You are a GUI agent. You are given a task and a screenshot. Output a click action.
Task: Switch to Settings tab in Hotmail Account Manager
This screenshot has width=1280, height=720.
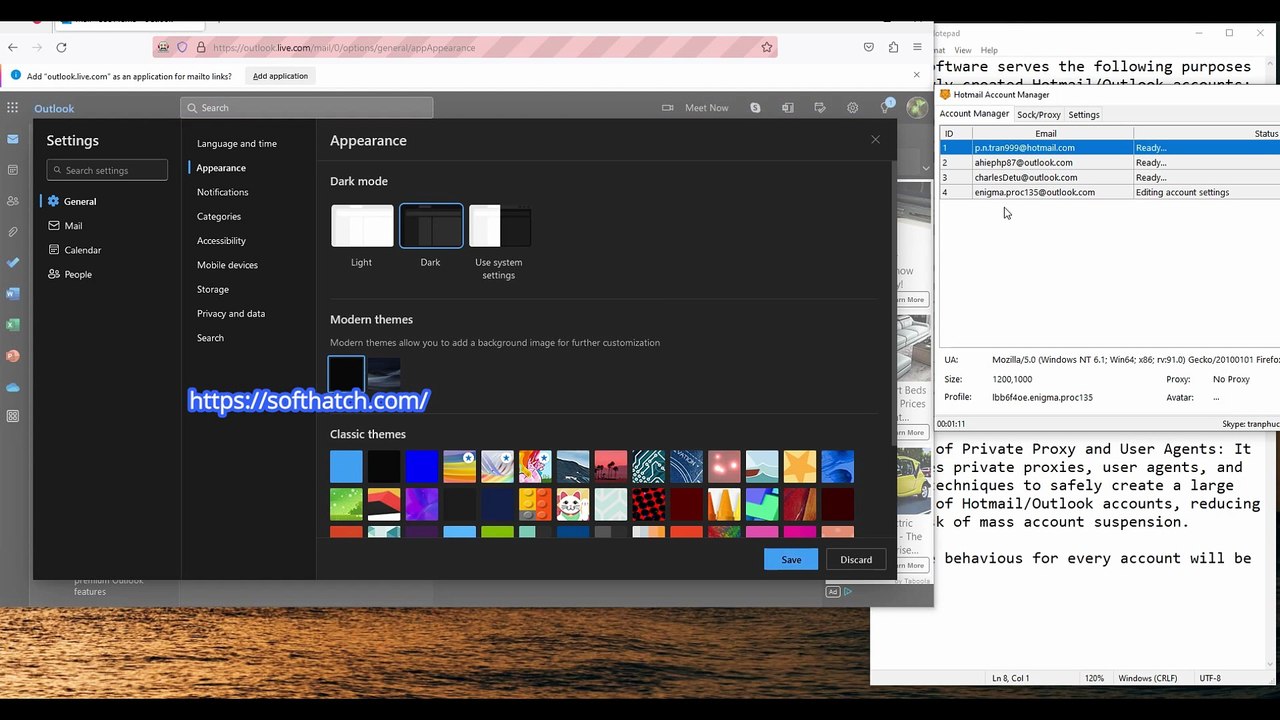click(1084, 115)
